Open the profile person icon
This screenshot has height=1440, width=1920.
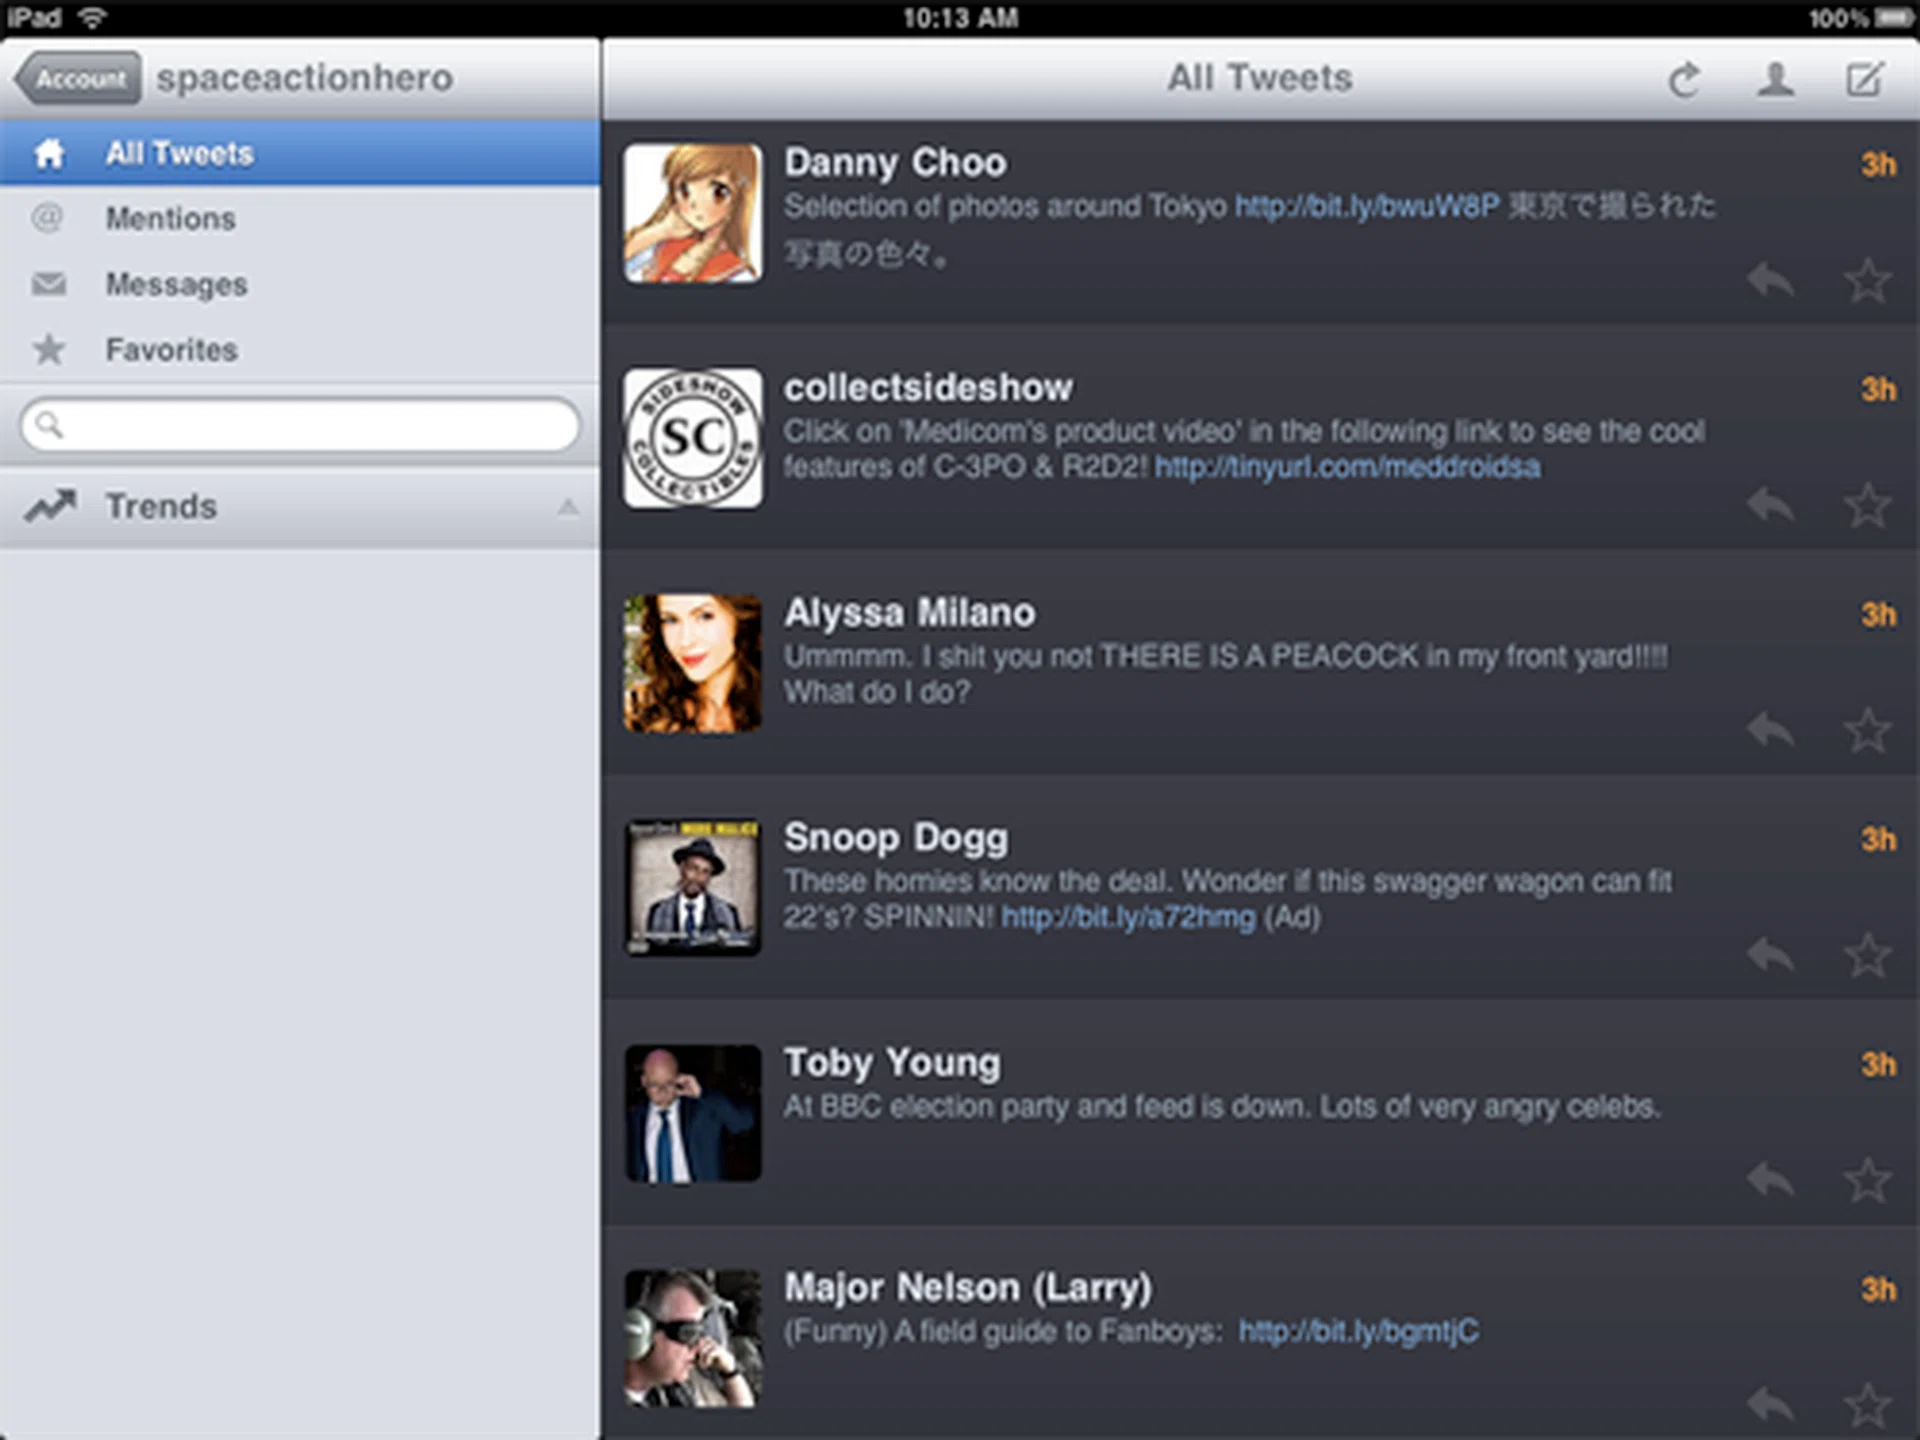click(x=1775, y=78)
